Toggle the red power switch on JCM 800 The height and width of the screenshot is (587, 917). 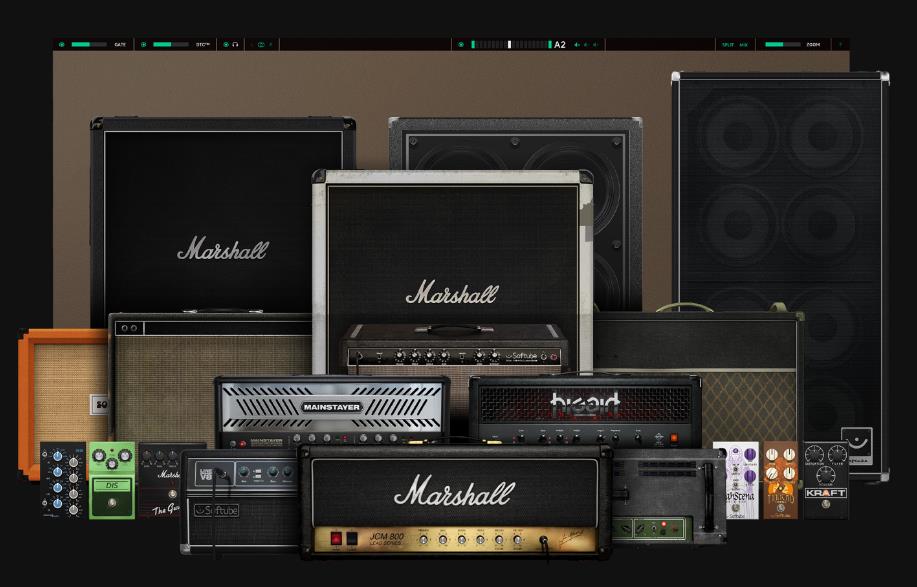pos(337,539)
